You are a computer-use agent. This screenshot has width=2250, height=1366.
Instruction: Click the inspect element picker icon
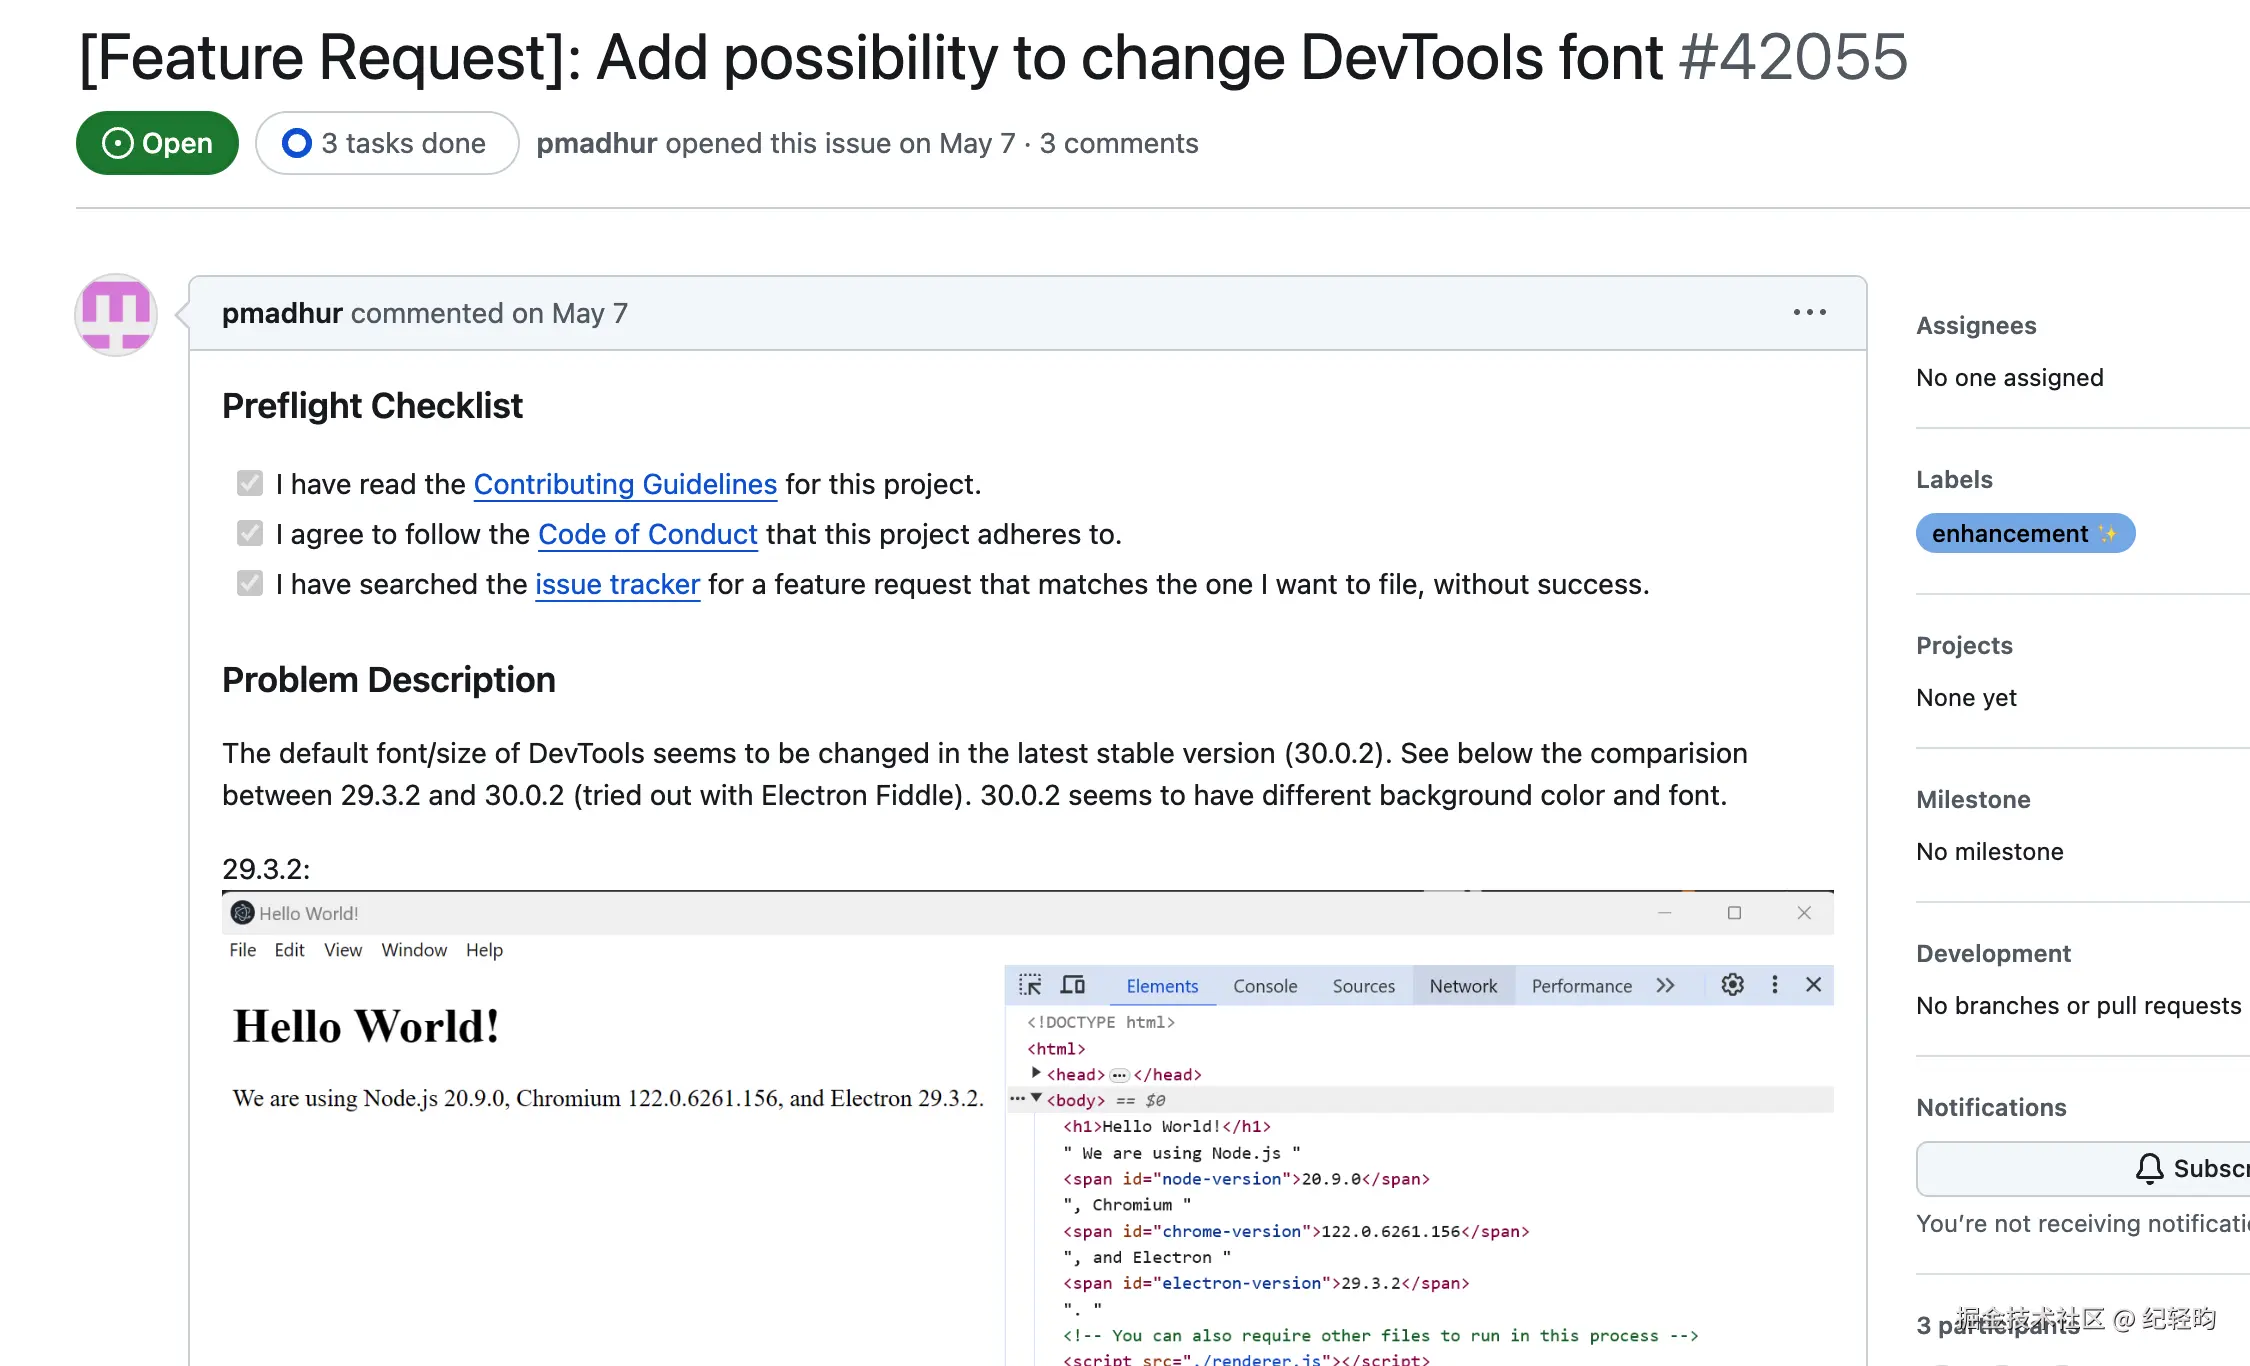click(1030, 985)
